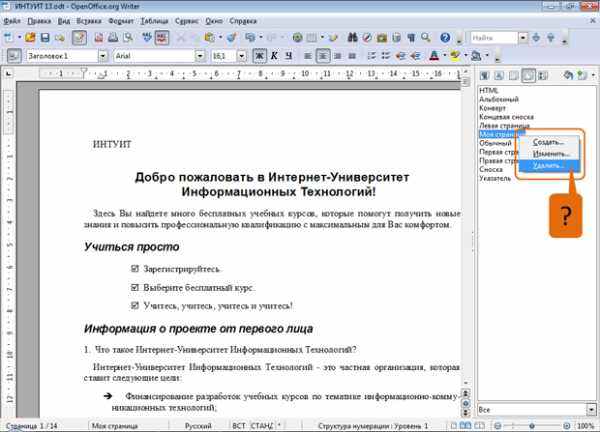
Task: Apply highlighting with the yellow marker icon
Action: pyautogui.click(x=455, y=56)
